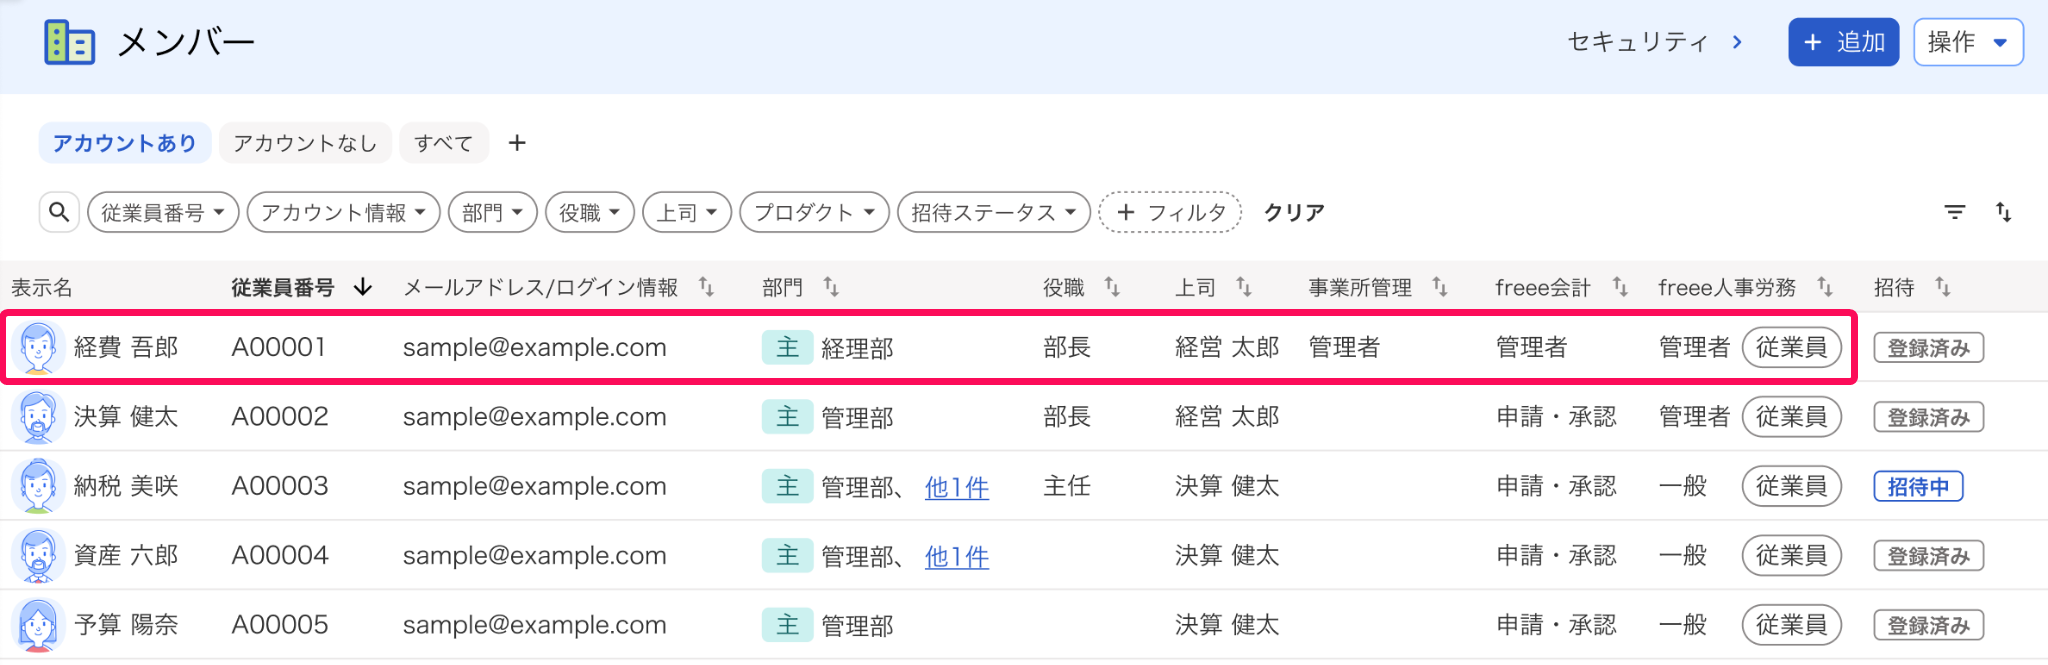Sort descending by 従業員番号 arrow
The image size is (2048, 665).
[363, 287]
